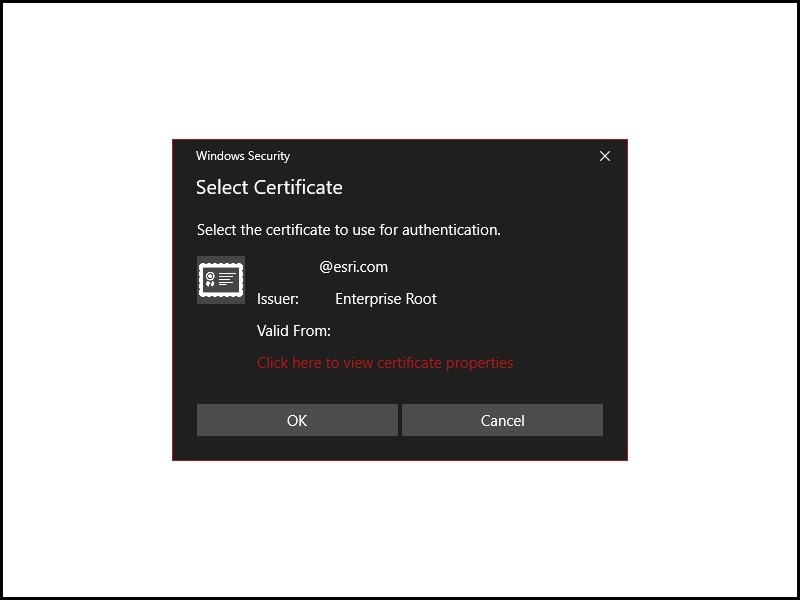800x600 pixels.
Task: Click the Windows Security title text
Action: click(x=243, y=156)
